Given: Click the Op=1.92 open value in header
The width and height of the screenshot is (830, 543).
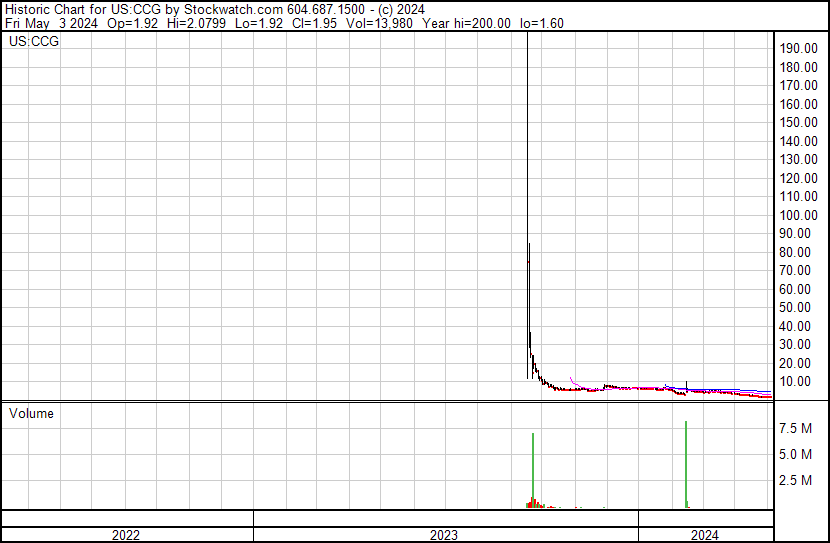Looking at the screenshot, I should click(132, 23).
